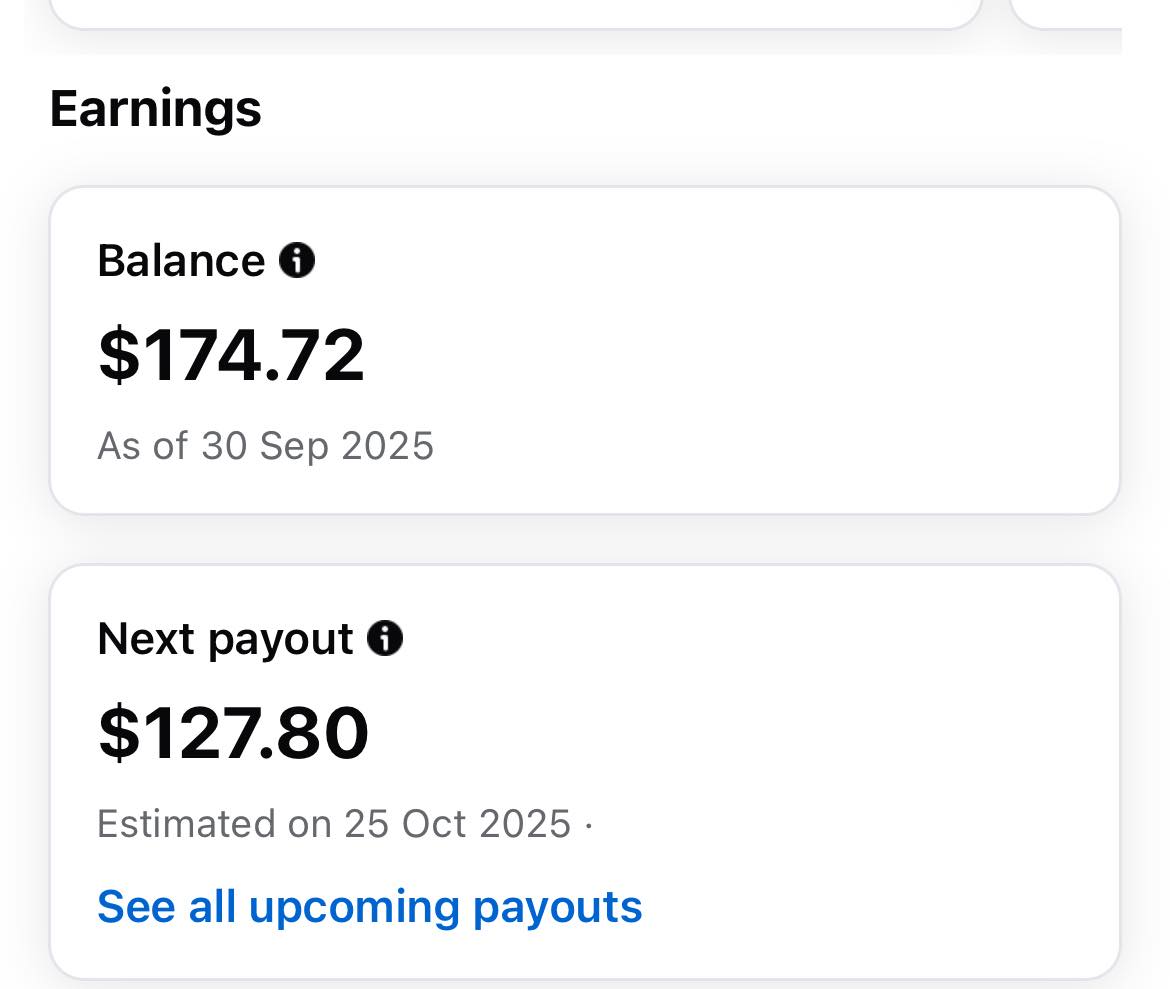Click the word "upcoming" in the payouts link
1170x989 pixels.
pyautogui.click(x=354, y=906)
